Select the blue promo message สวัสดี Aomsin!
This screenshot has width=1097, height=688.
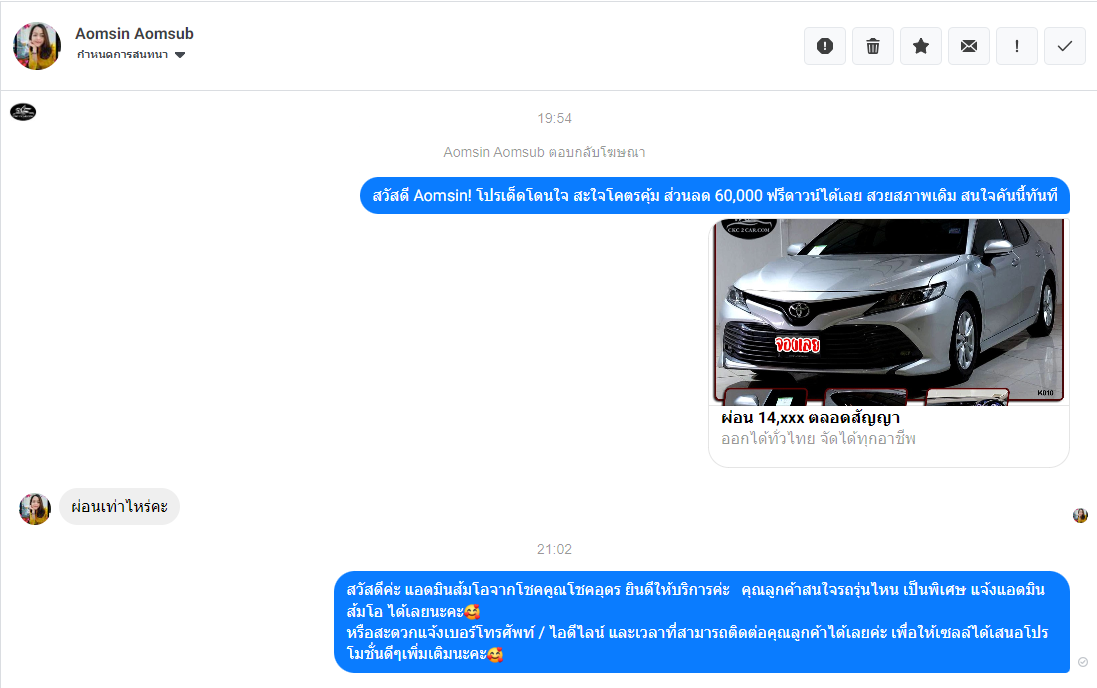click(x=715, y=195)
